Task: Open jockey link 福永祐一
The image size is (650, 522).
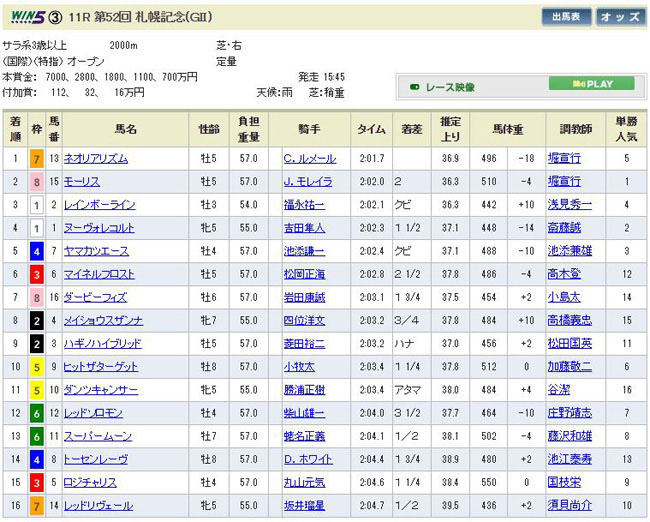Action: tap(306, 205)
